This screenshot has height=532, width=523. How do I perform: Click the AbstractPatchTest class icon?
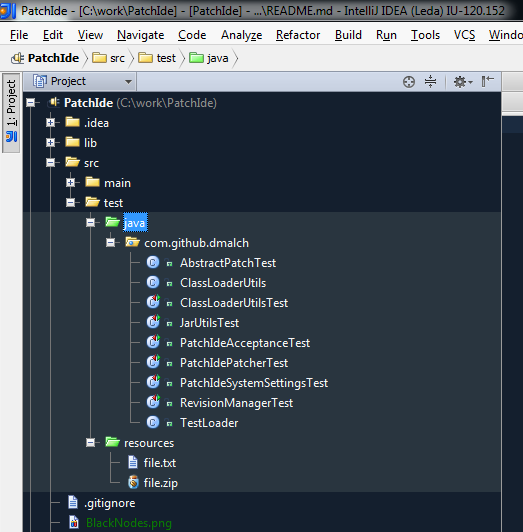[x=153, y=262]
